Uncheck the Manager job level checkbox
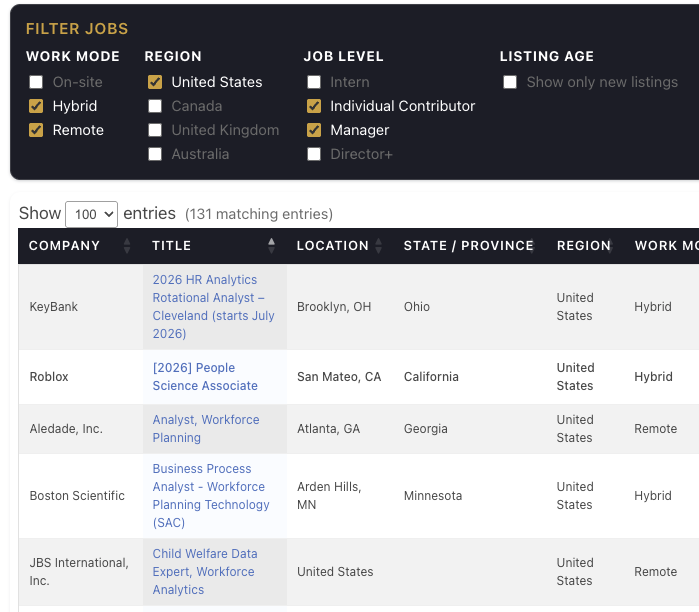The height and width of the screenshot is (612, 699). (314, 130)
